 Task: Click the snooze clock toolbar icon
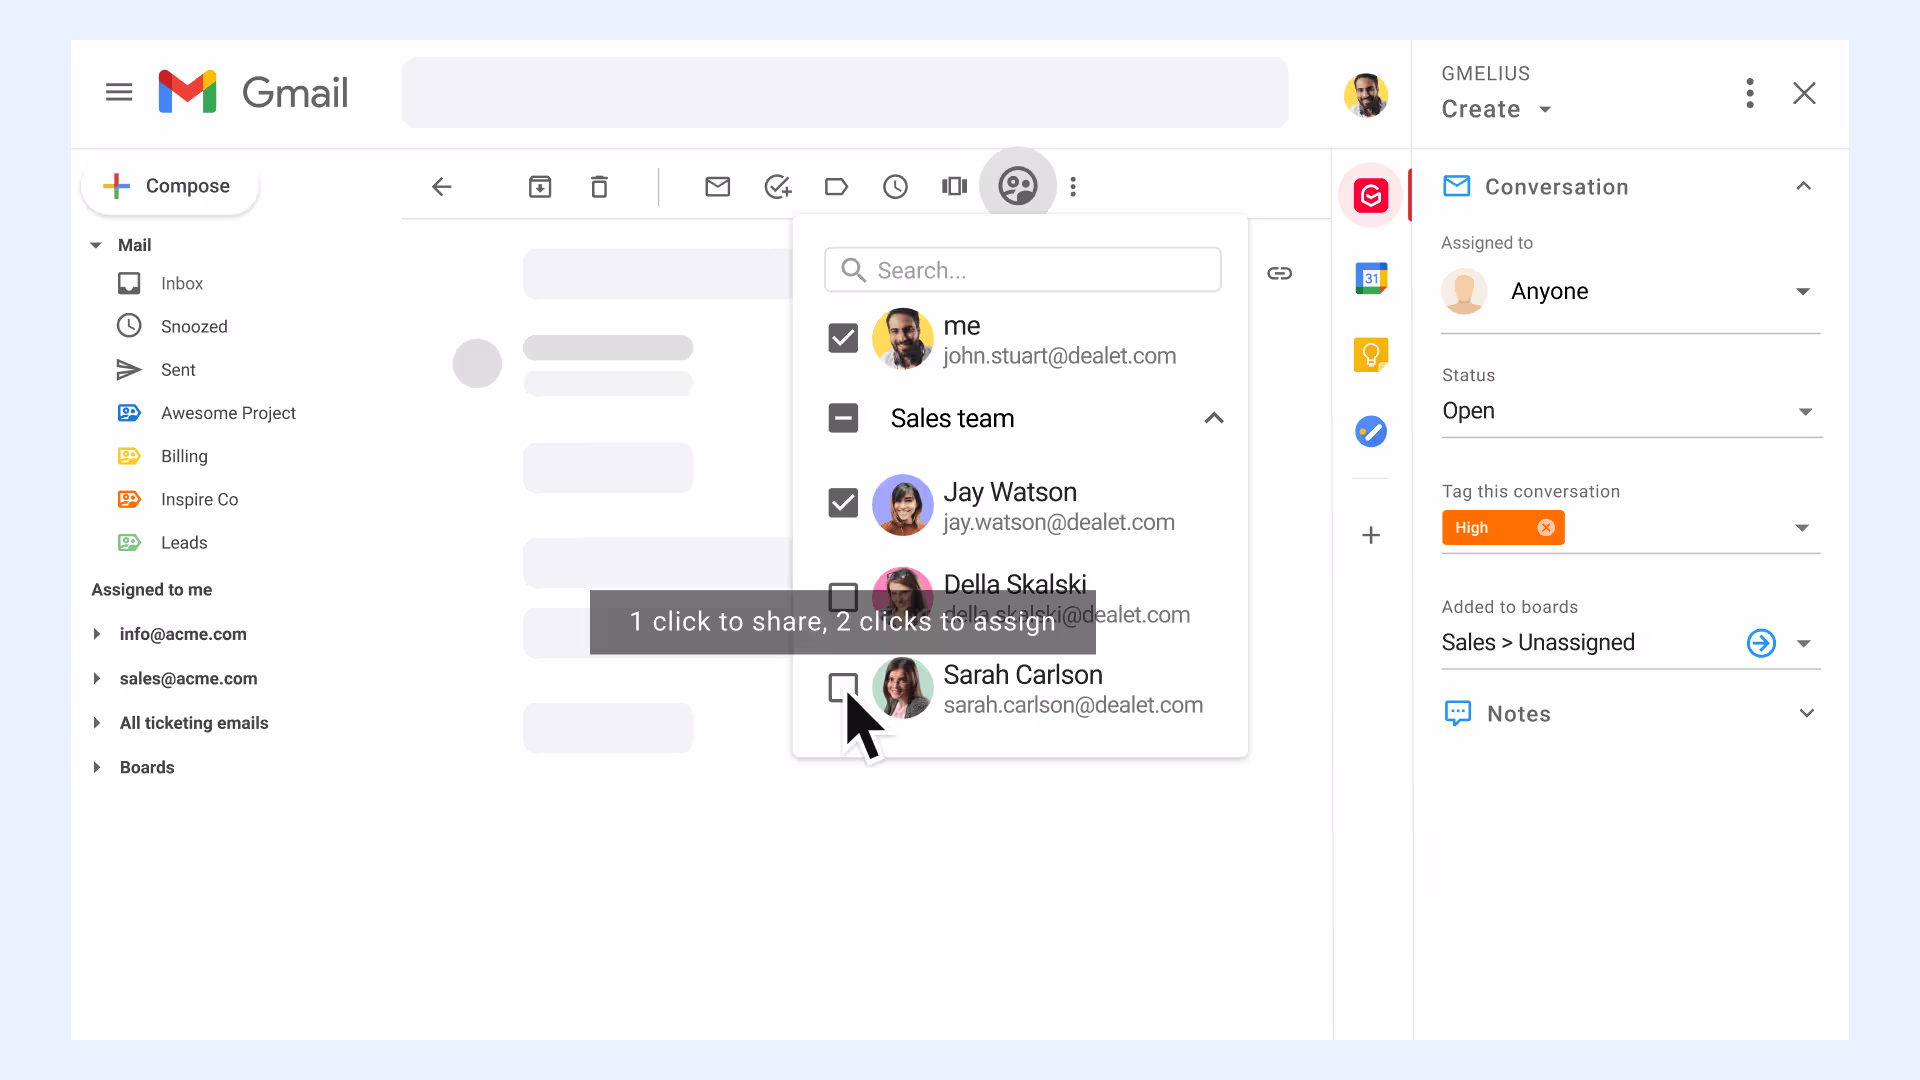(895, 187)
